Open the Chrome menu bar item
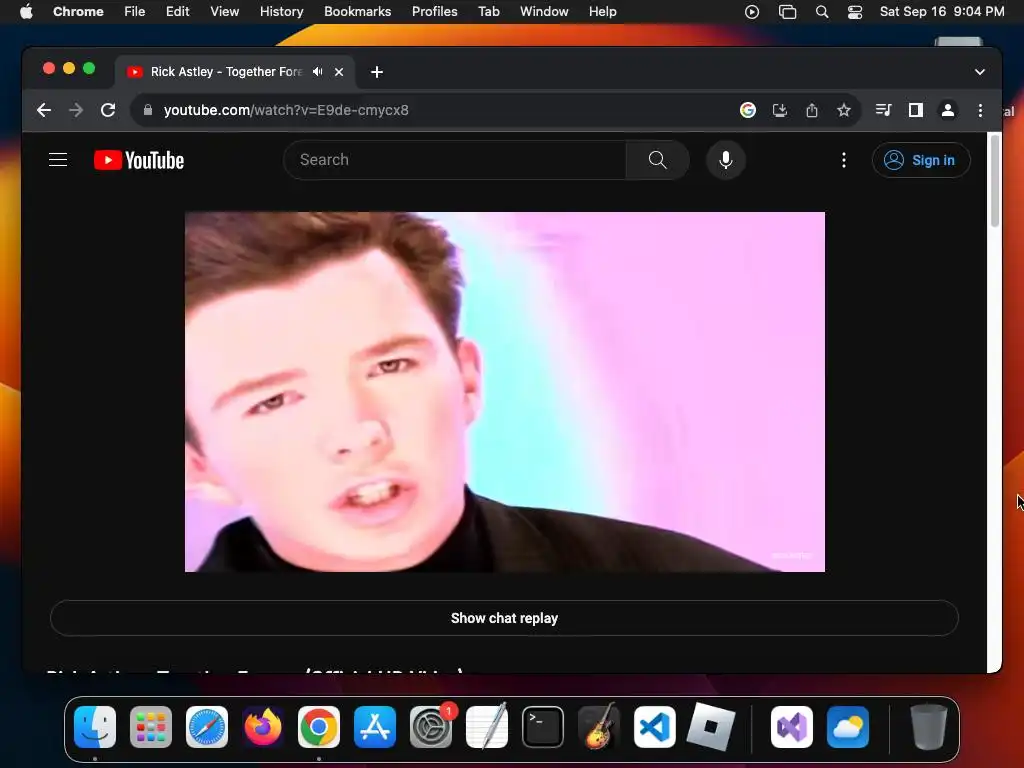The image size is (1024, 768). [78, 12]
